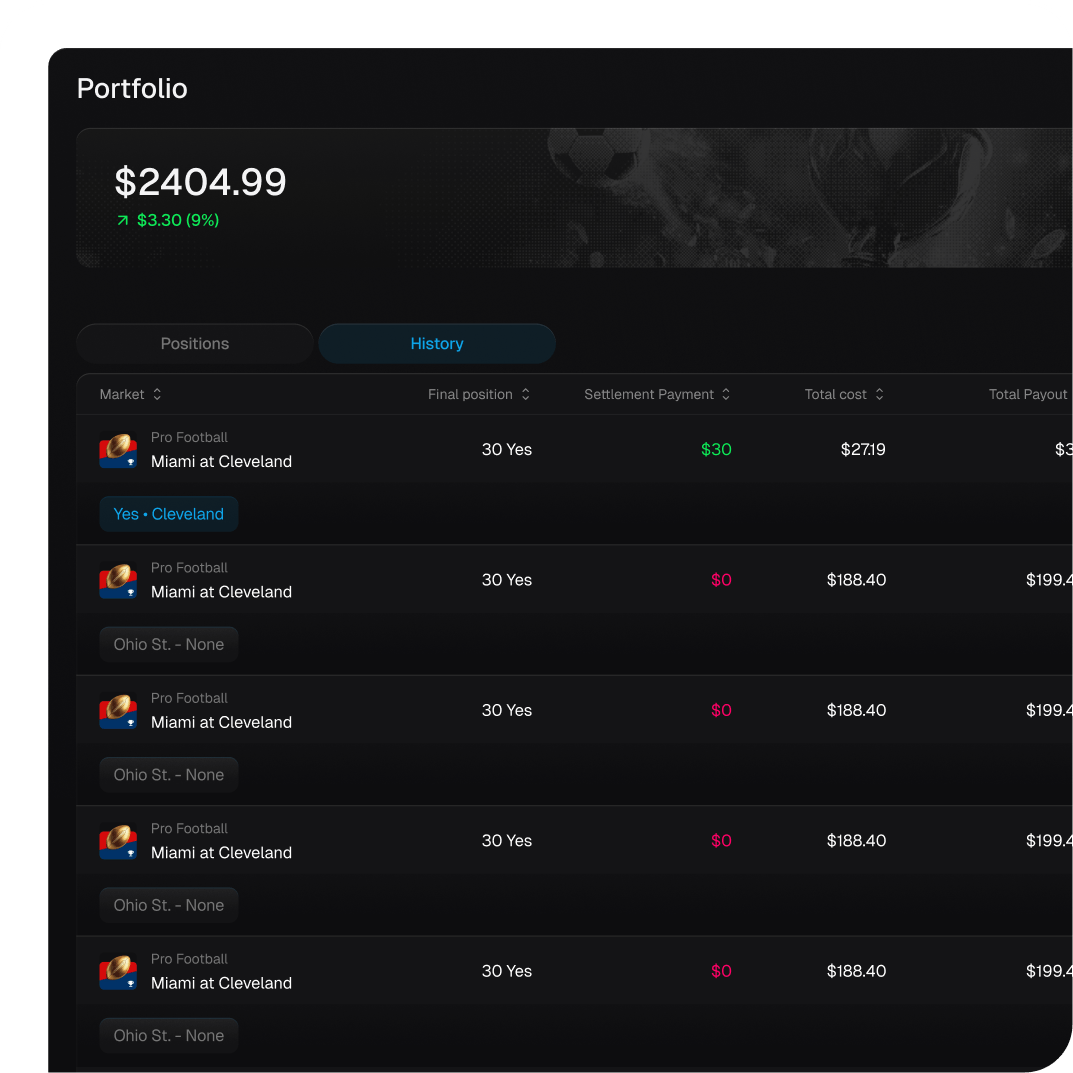The width and height of the screenshot is (1073, 1073).
Task: Switch to the Positions tab
Action: click(194, 343)
